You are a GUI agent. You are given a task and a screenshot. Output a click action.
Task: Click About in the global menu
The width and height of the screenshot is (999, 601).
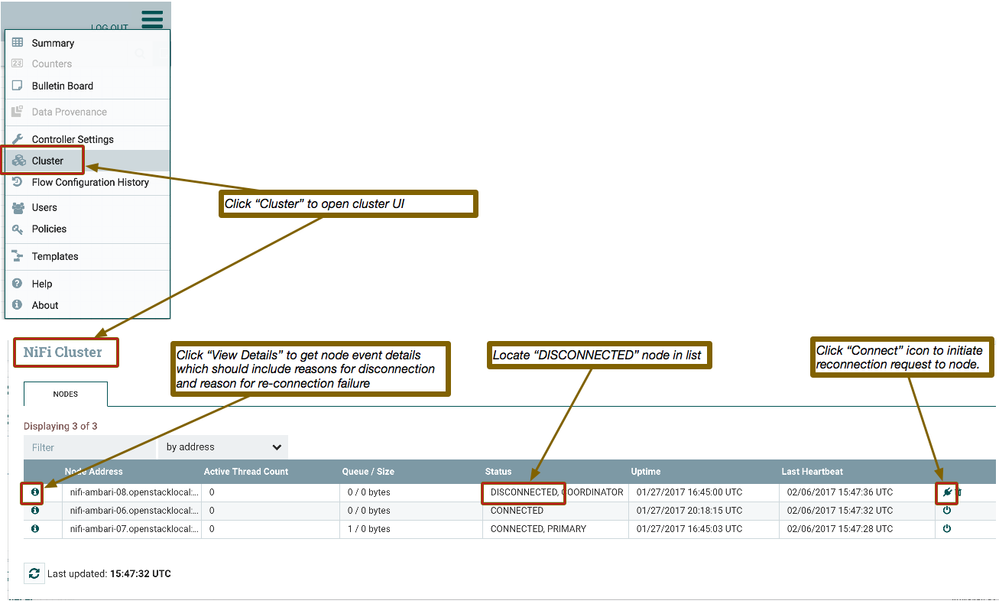tap(45, 305)
